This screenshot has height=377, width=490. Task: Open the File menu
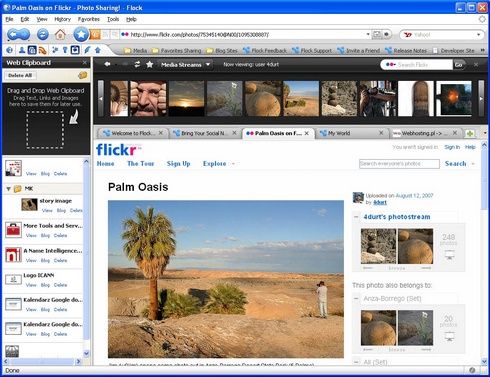(9, 19)
